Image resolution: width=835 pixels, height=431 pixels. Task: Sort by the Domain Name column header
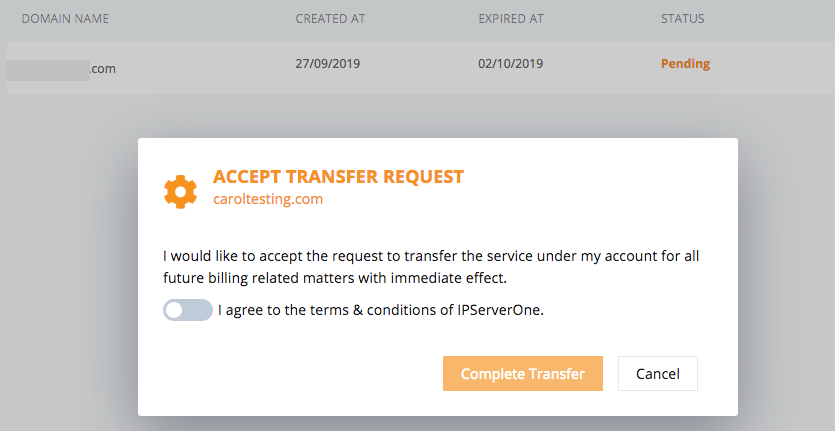pos(65,19)
